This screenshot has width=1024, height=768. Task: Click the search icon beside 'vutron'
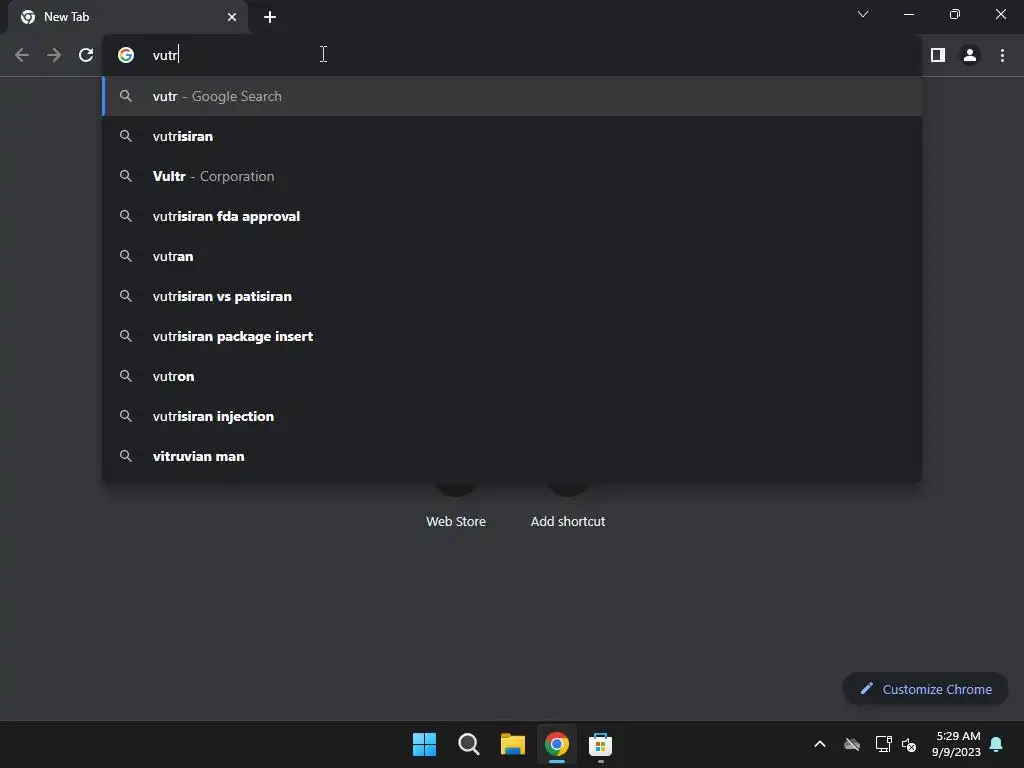[126, 376]
